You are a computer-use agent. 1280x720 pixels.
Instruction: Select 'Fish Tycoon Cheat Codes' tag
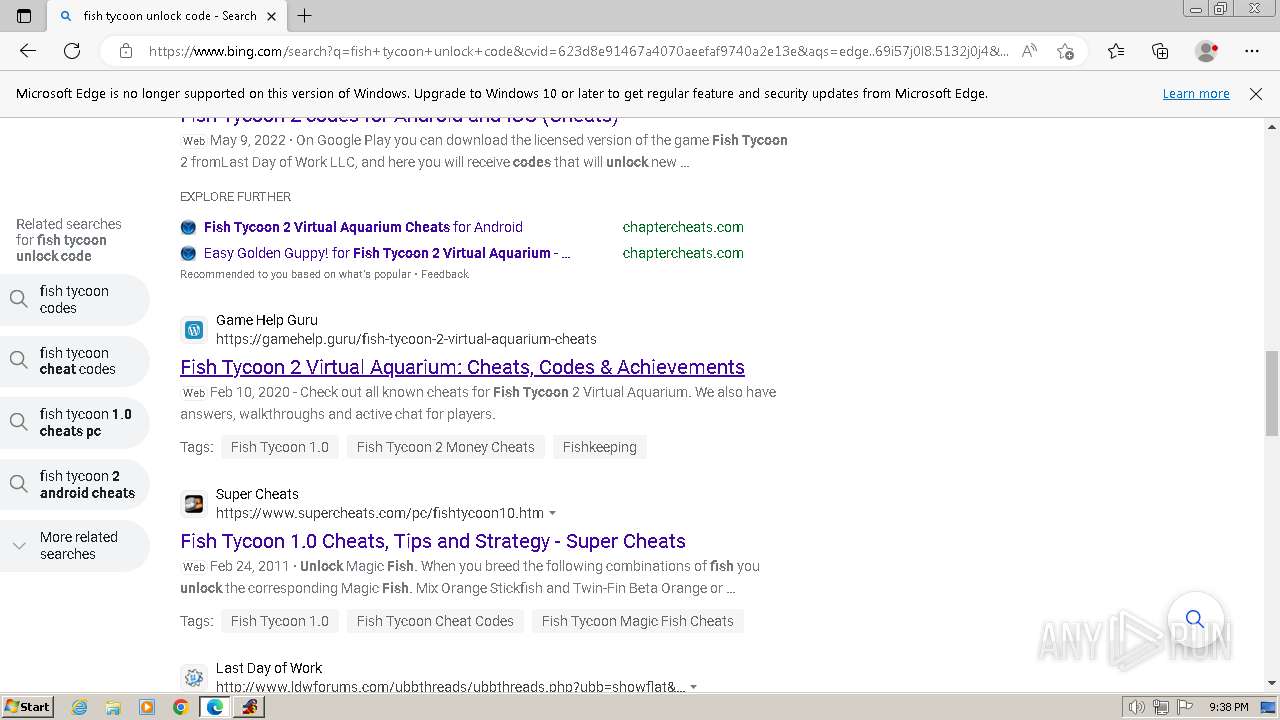tap(435, 621)
